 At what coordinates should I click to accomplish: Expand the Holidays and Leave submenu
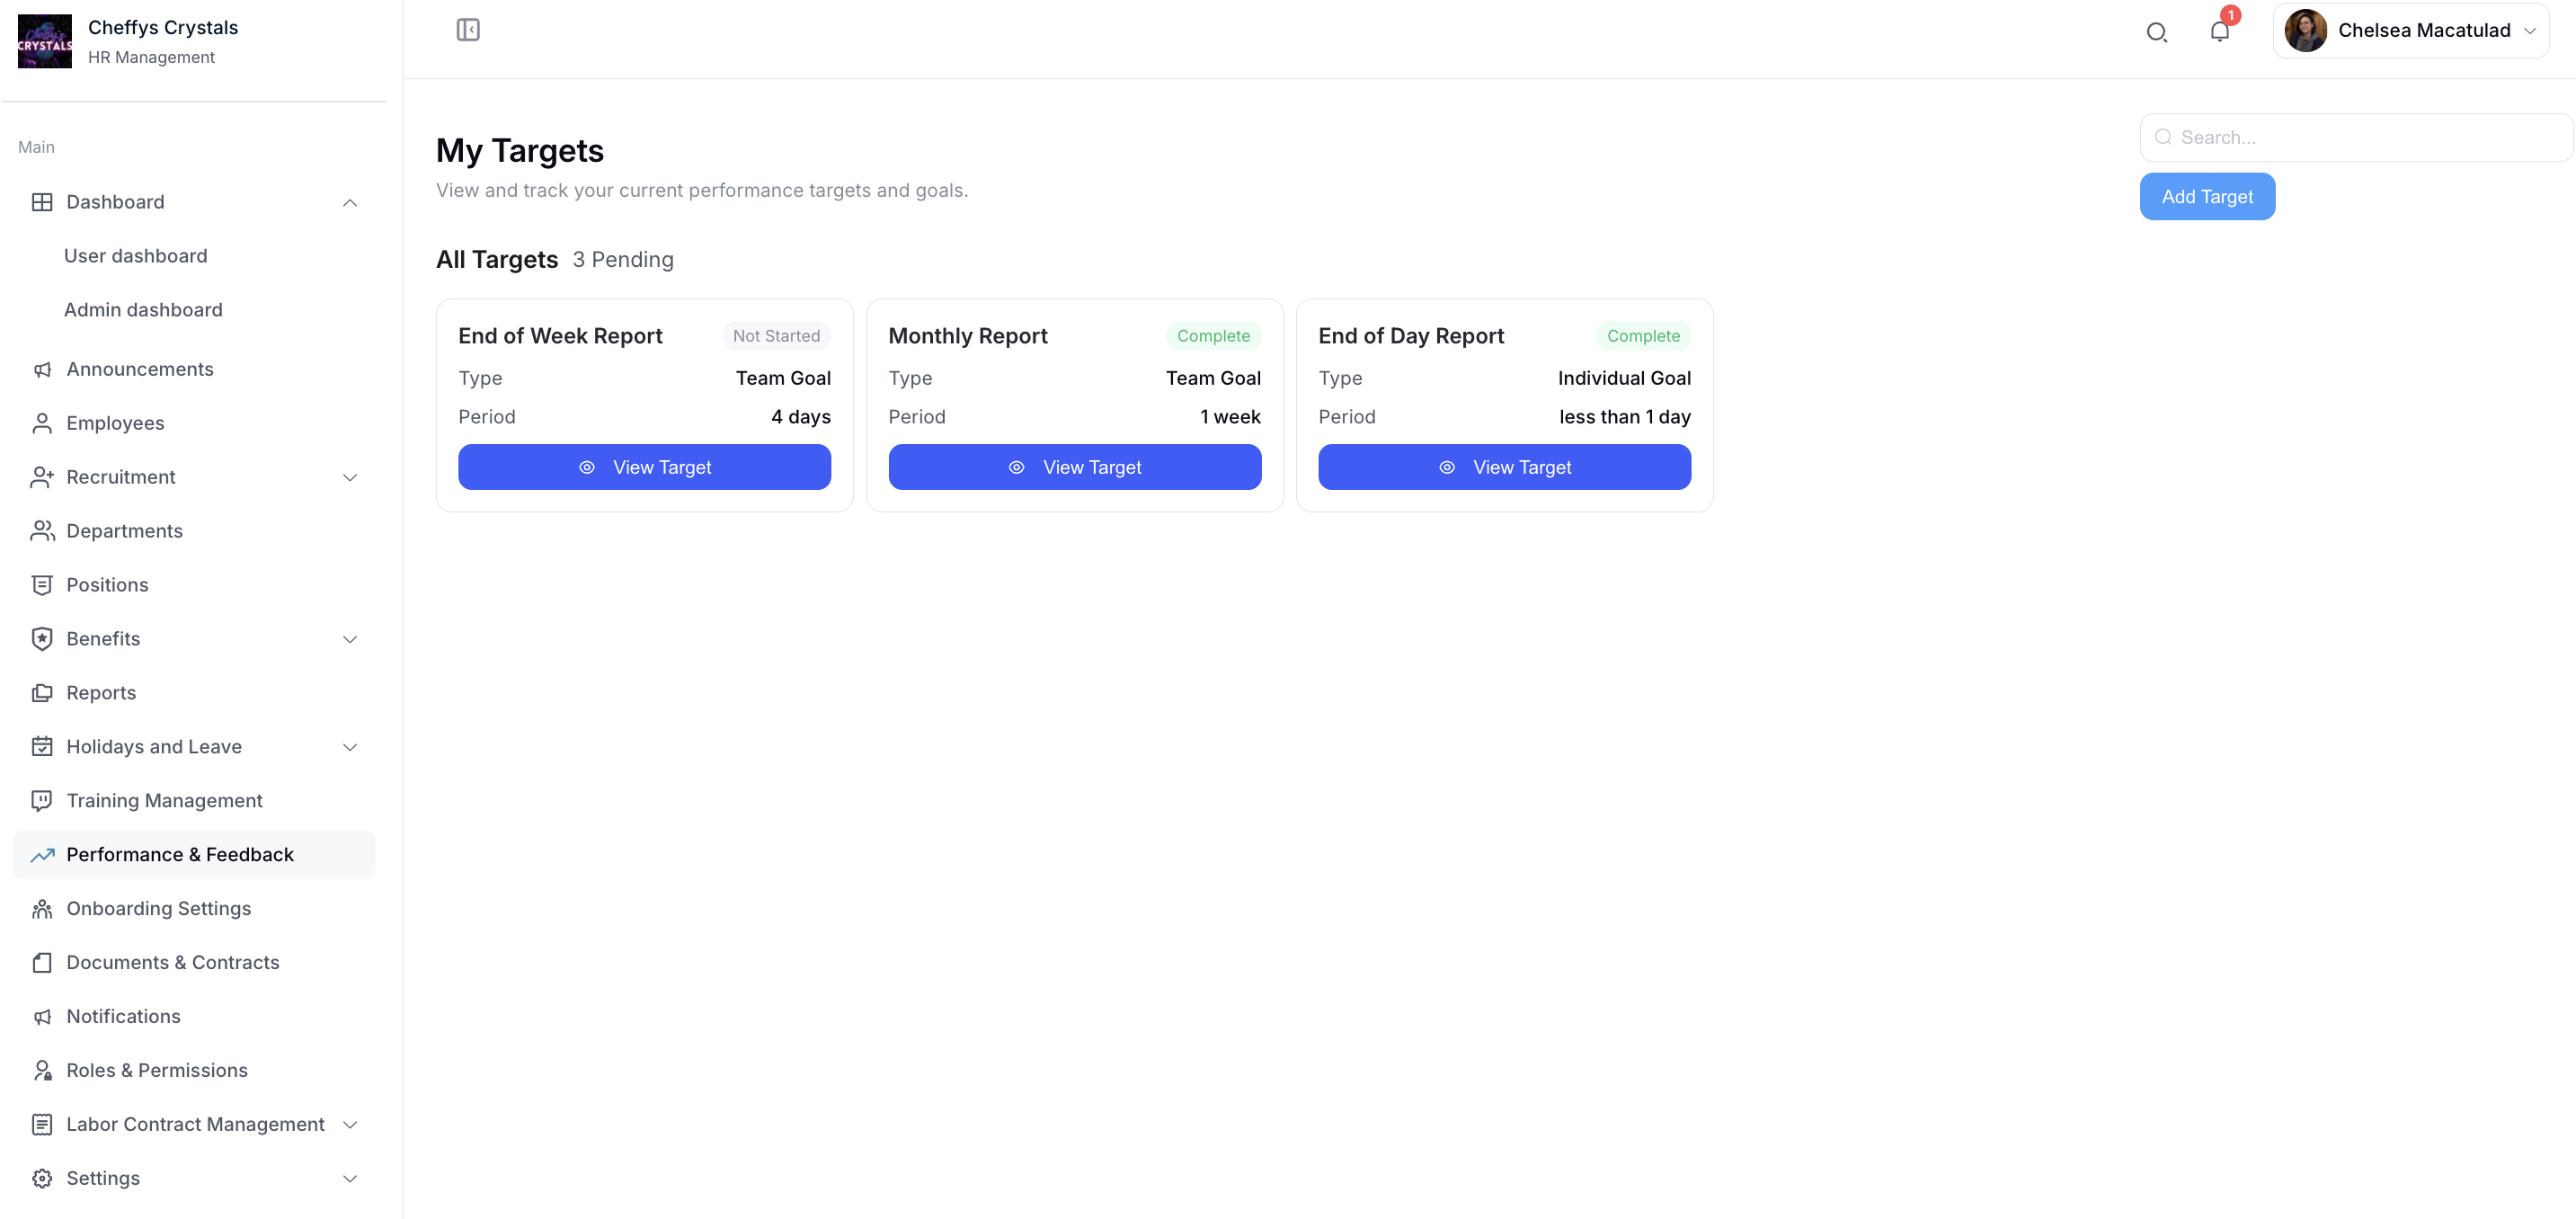coord(350,747)
